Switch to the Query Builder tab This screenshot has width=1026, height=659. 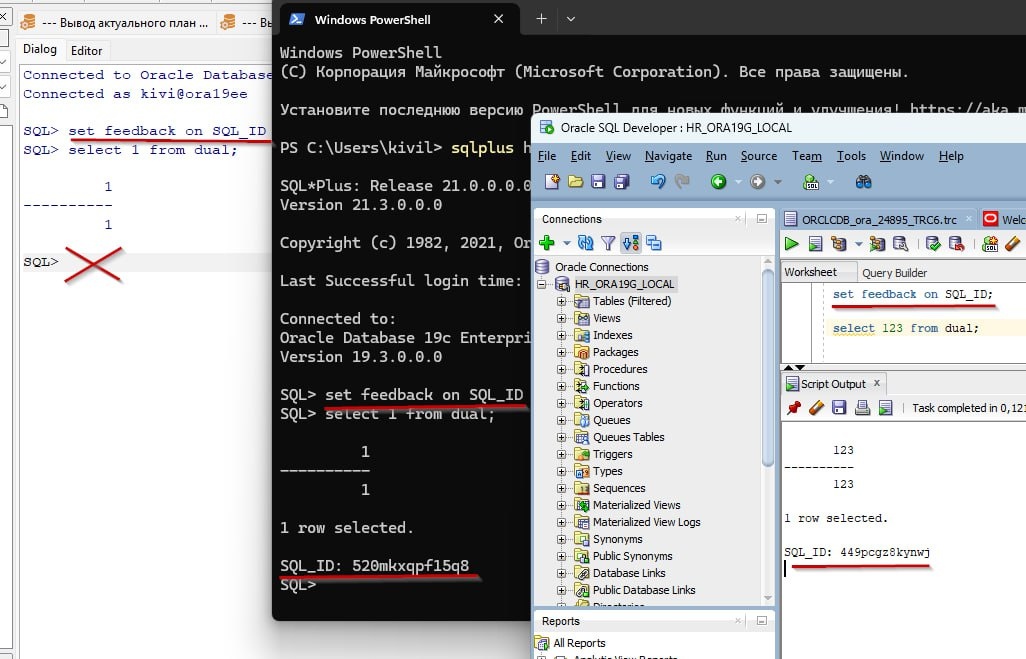[894, 273]
